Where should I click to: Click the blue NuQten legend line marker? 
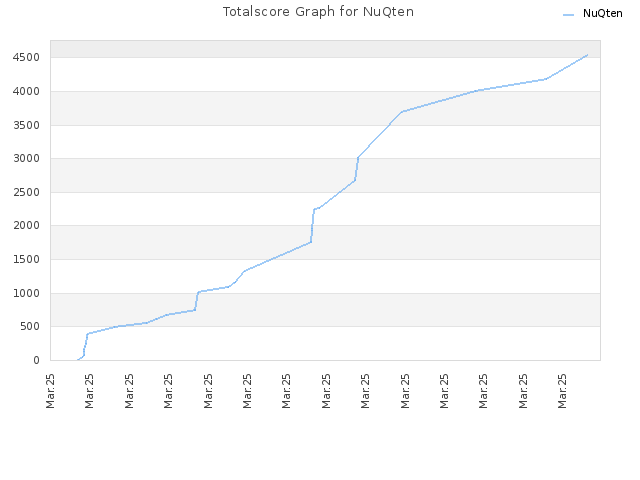coord(568,15)
